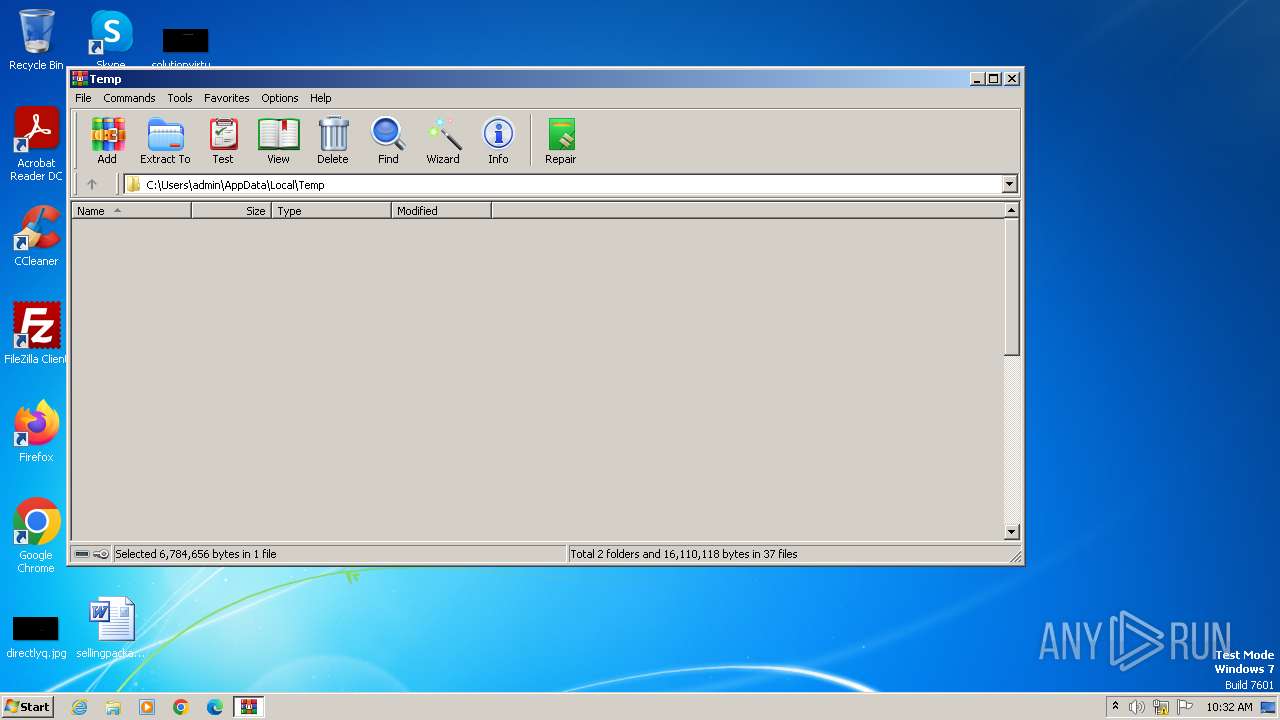
Task: Open the Commands menu
Action: (x=129, y=98)
